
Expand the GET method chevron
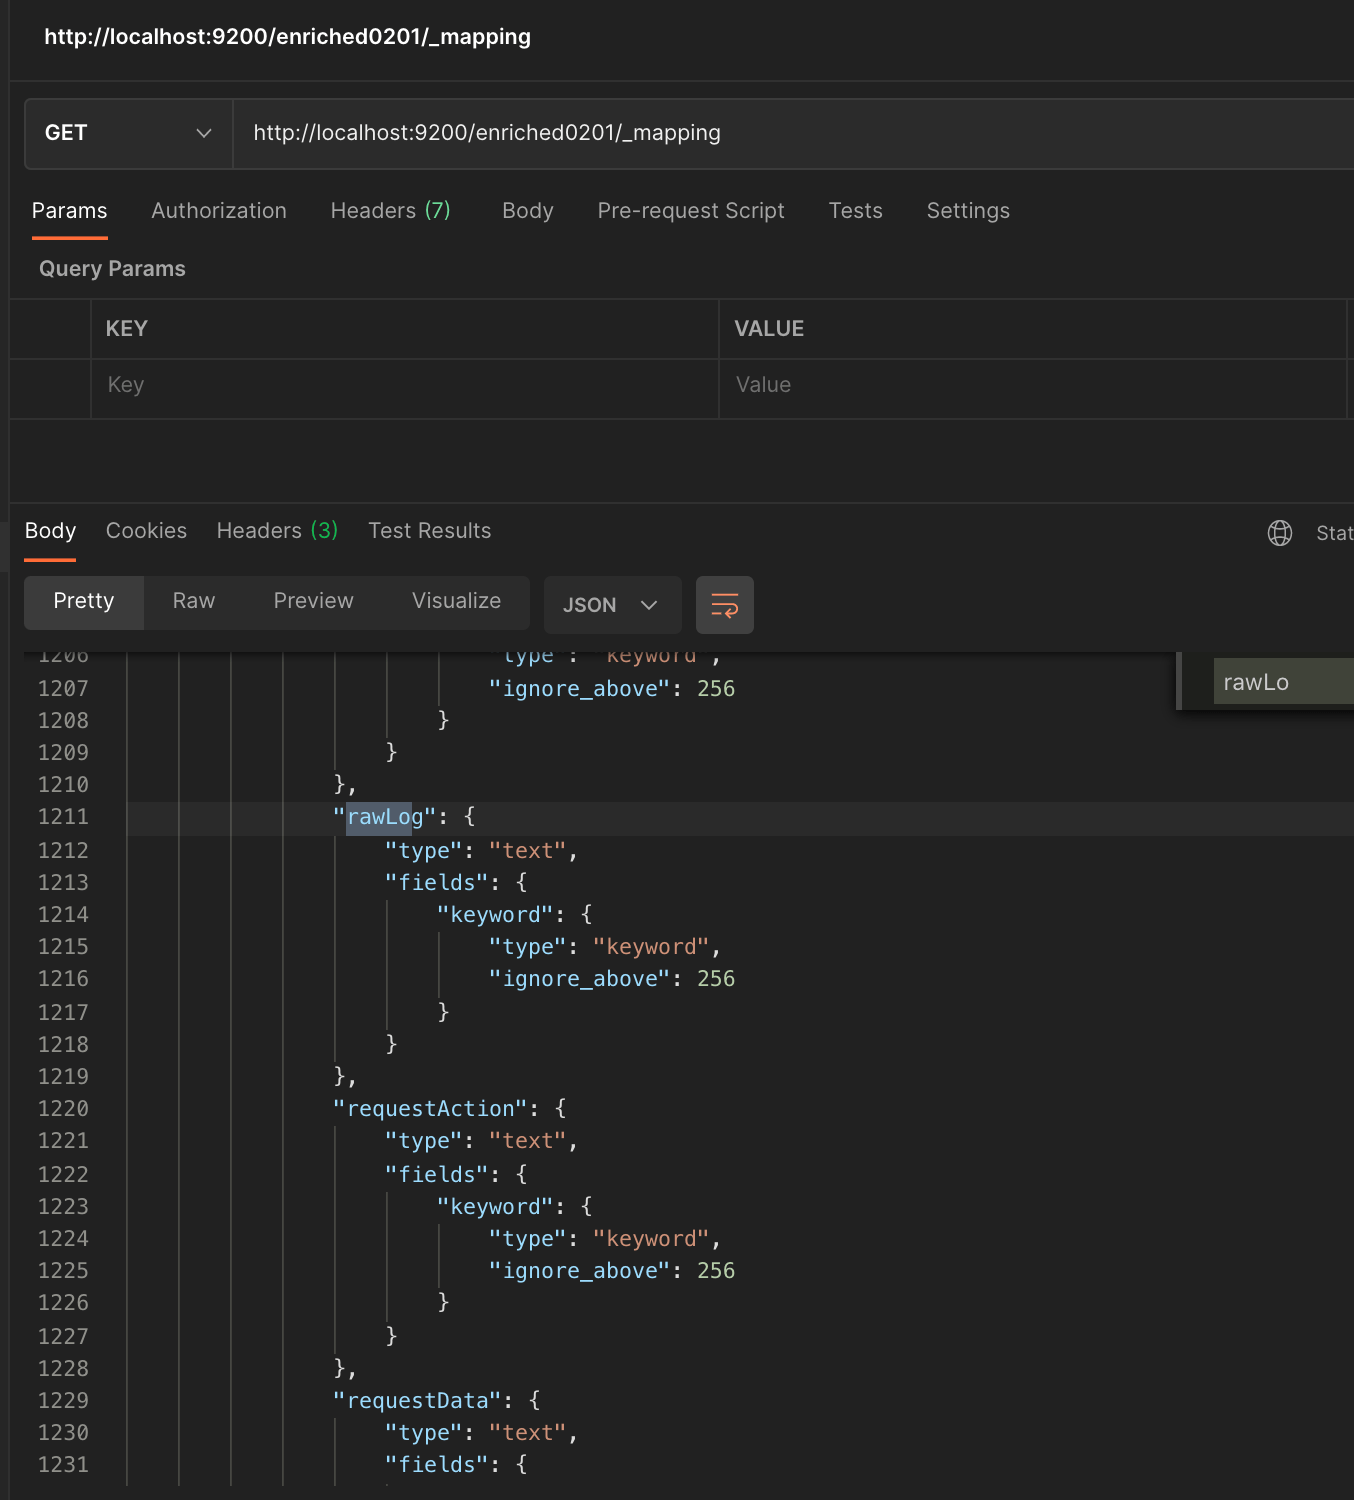[204, 133]
